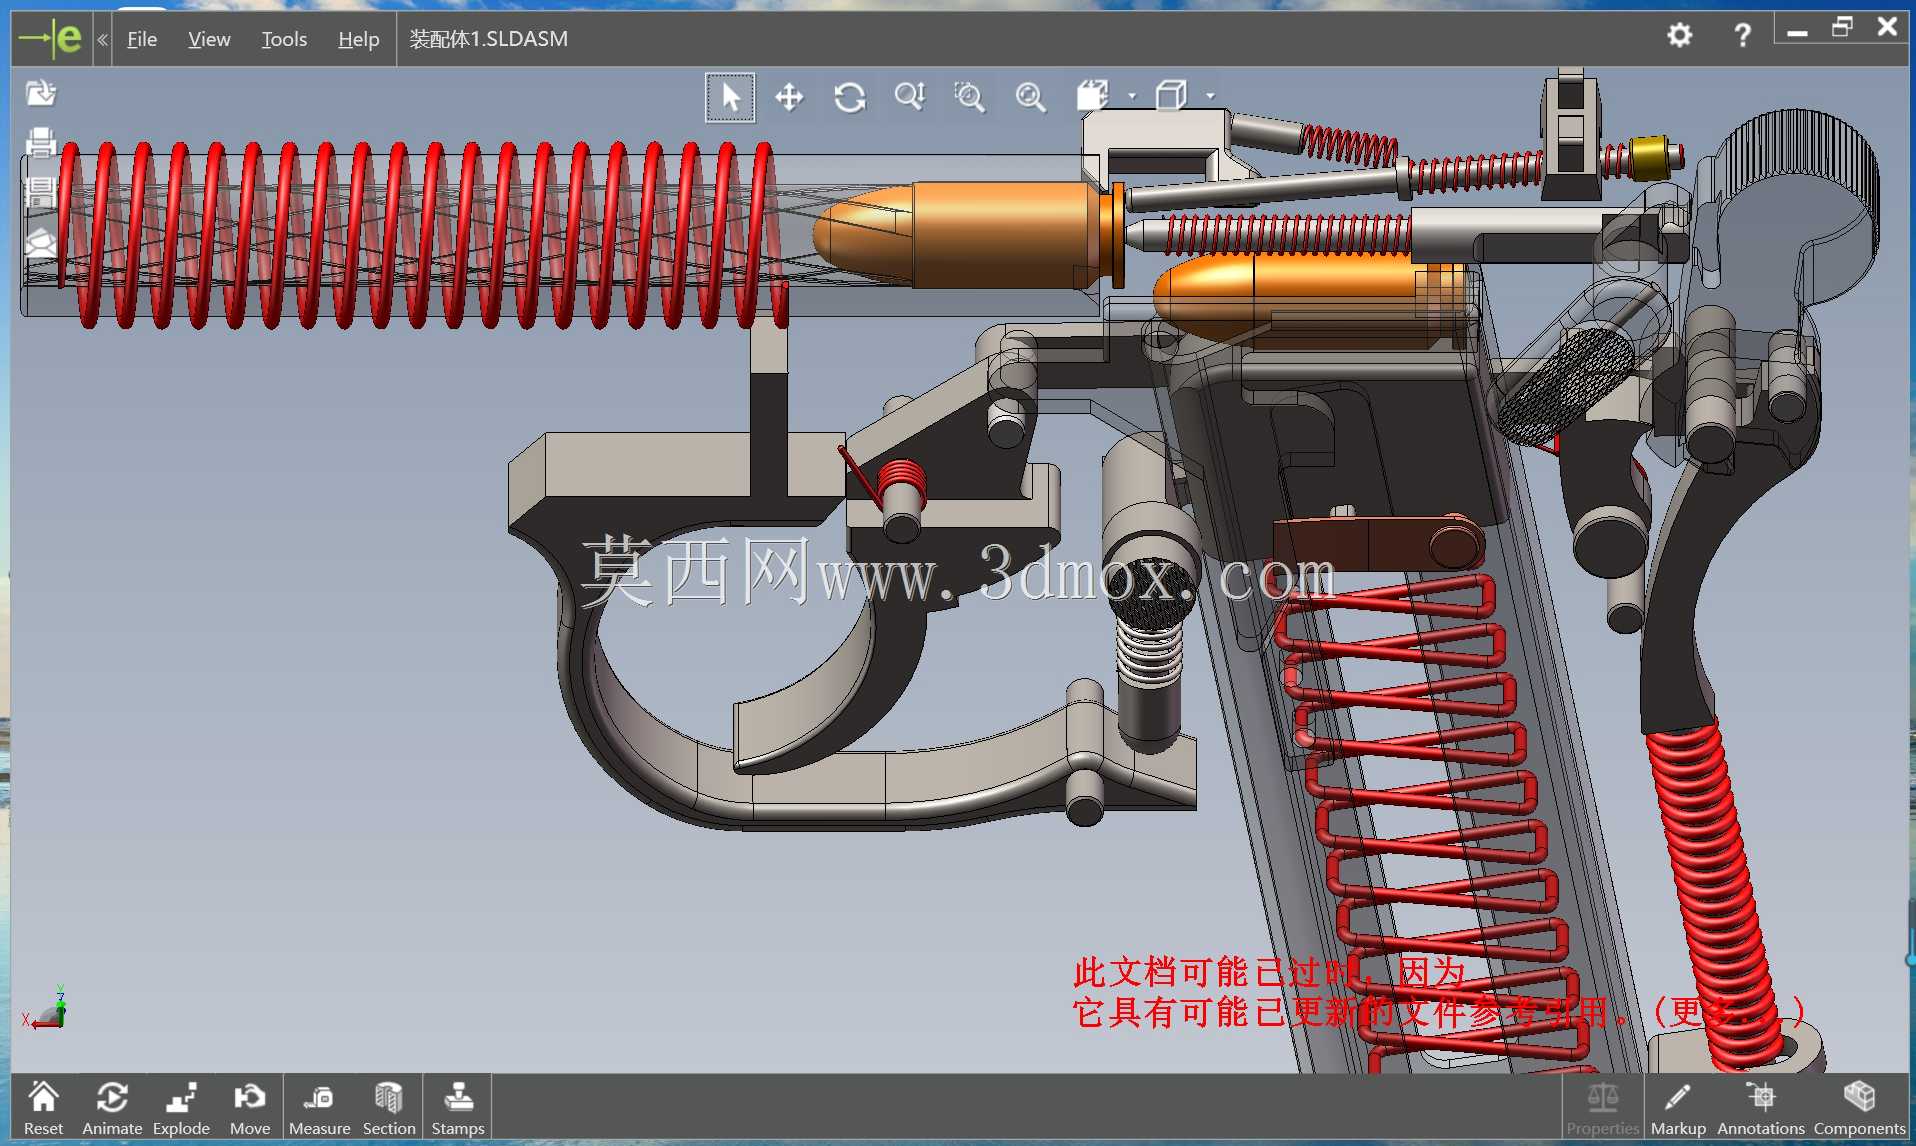Open the Components panel
The image size is (1916, 1146).
[x=1860, y=1108]
